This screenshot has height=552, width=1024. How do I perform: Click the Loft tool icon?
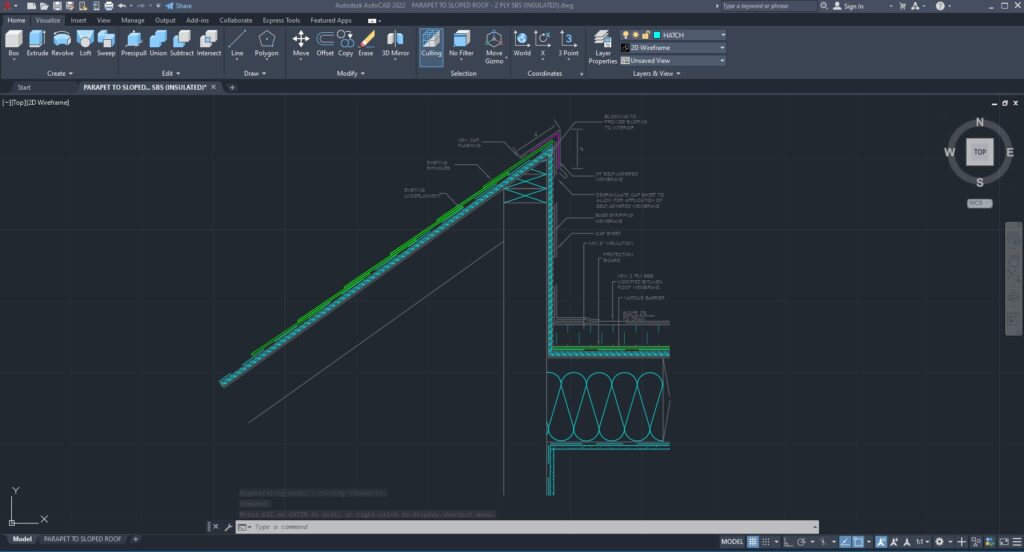click(x=86, y=41)
